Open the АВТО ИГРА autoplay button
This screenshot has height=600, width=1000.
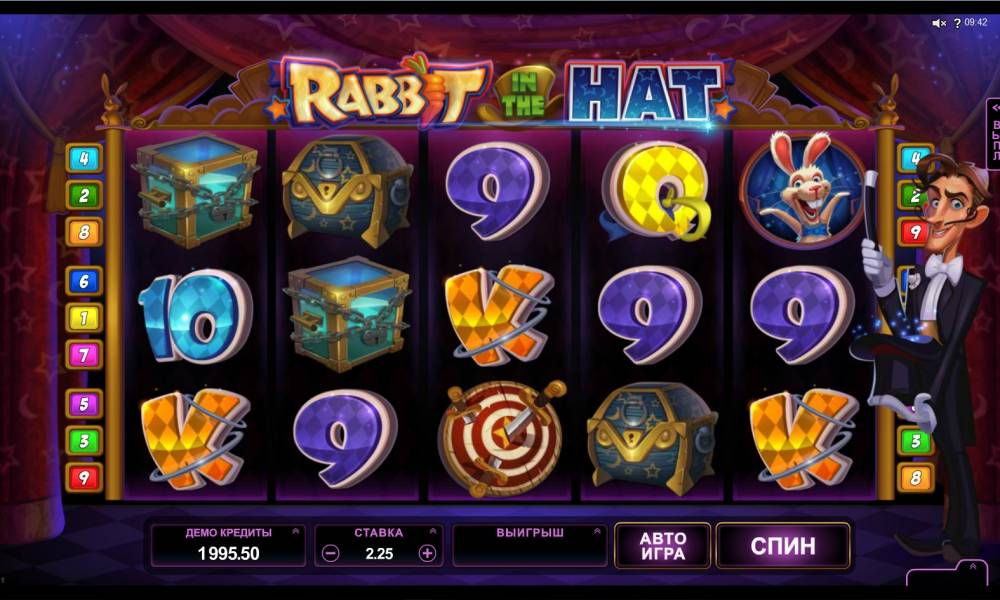[663, 546]
